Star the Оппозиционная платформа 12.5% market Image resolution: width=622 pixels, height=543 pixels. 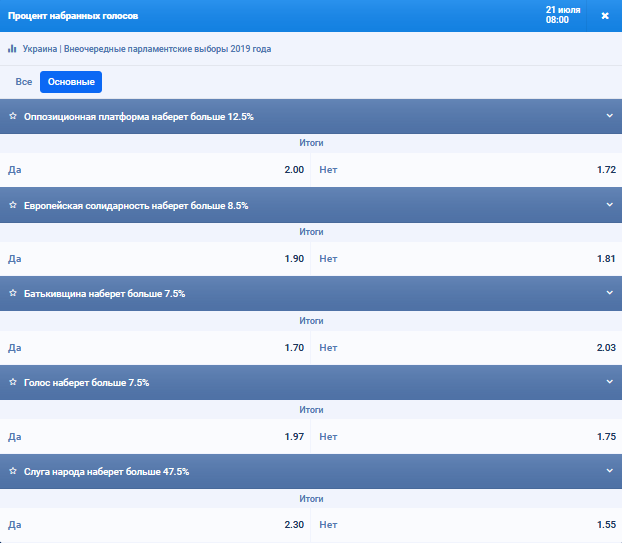point(13,116)
